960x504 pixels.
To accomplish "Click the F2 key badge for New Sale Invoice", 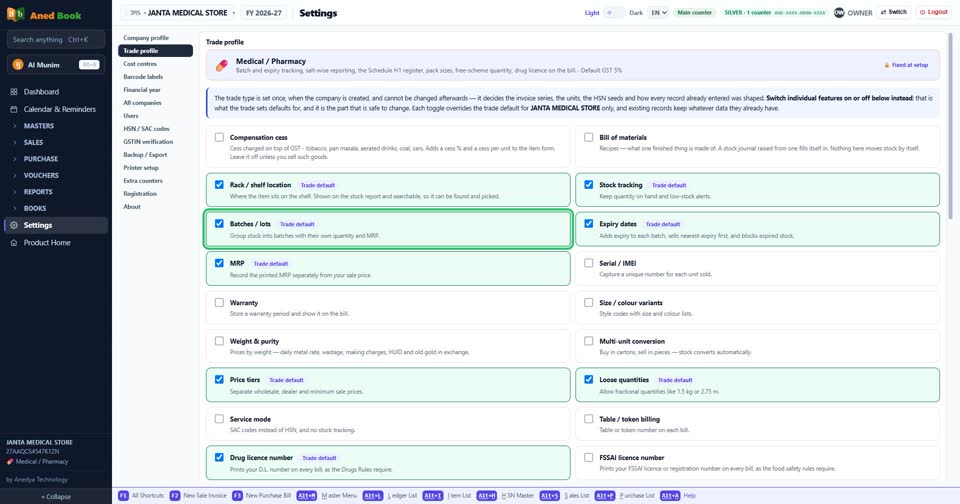I will 174,495.
